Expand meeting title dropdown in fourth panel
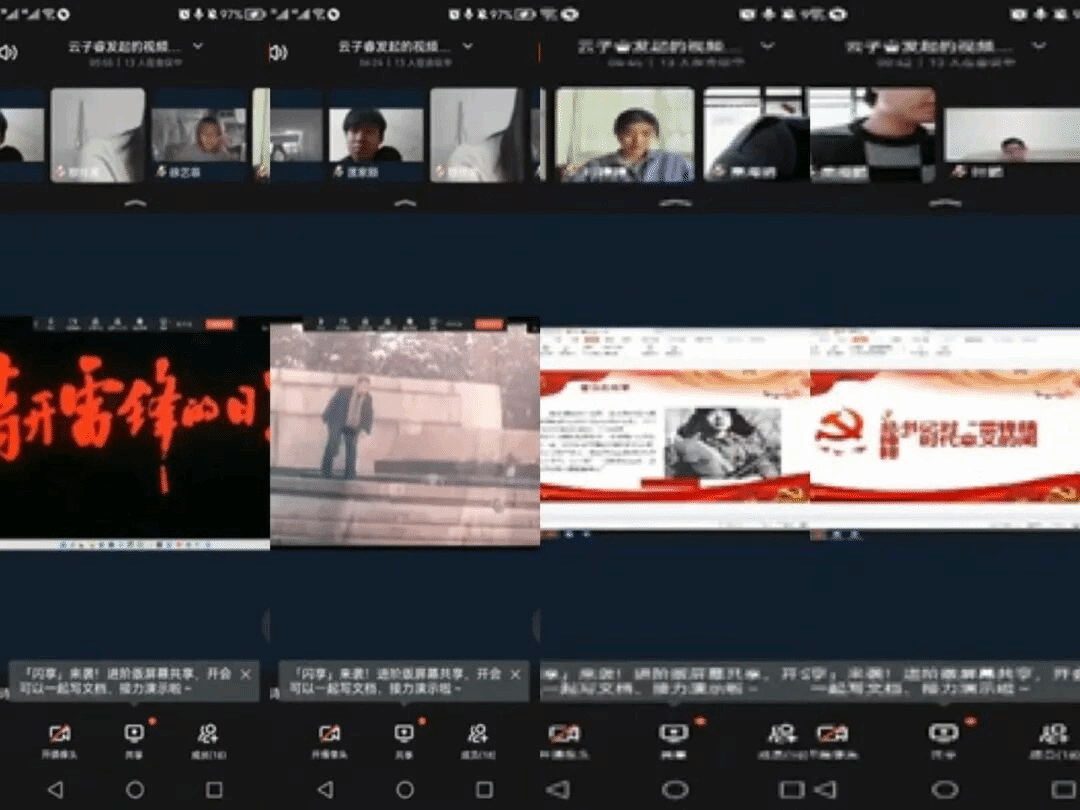 coord(1039,46)
